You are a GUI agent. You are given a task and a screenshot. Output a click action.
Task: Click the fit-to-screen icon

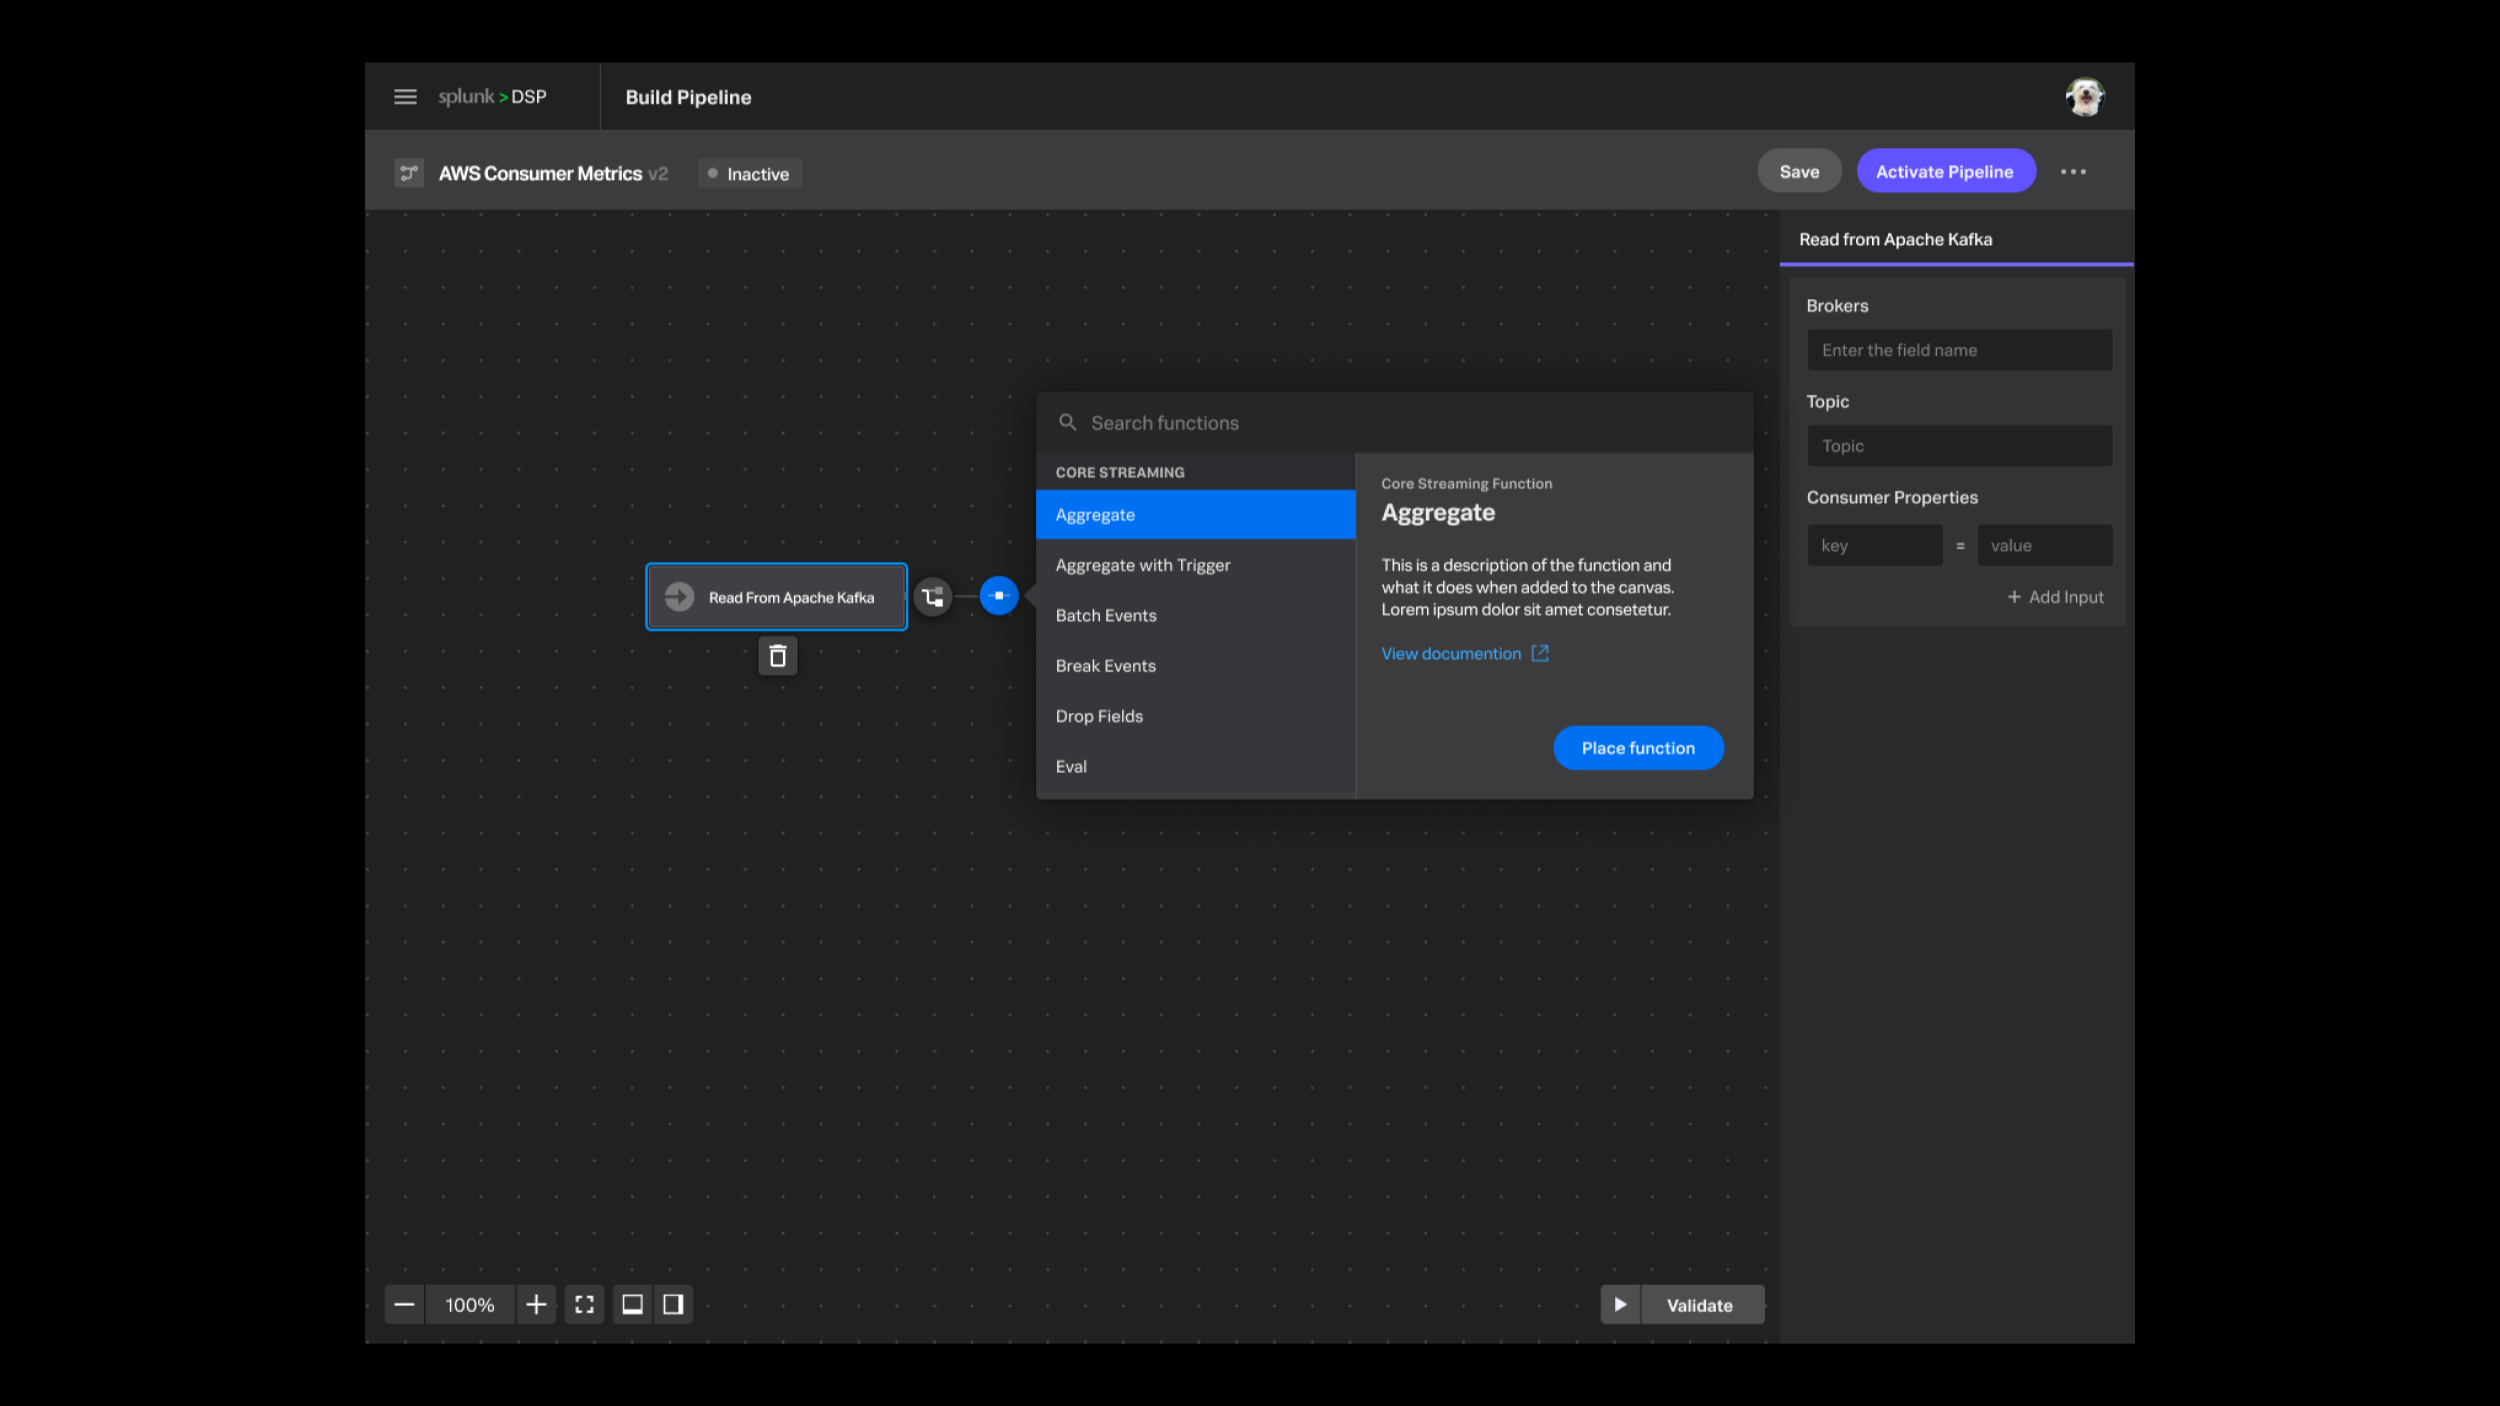[584, 1304]
